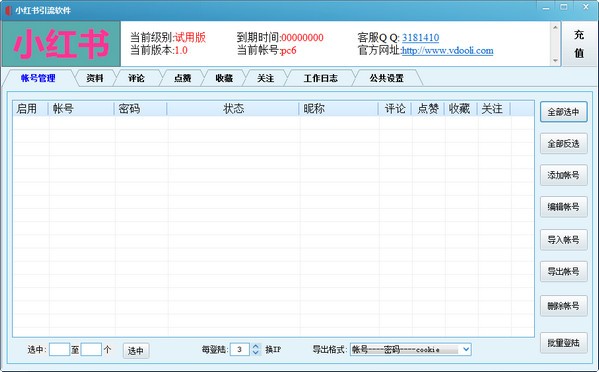Click the second range input field after 至

coord(91,349)
